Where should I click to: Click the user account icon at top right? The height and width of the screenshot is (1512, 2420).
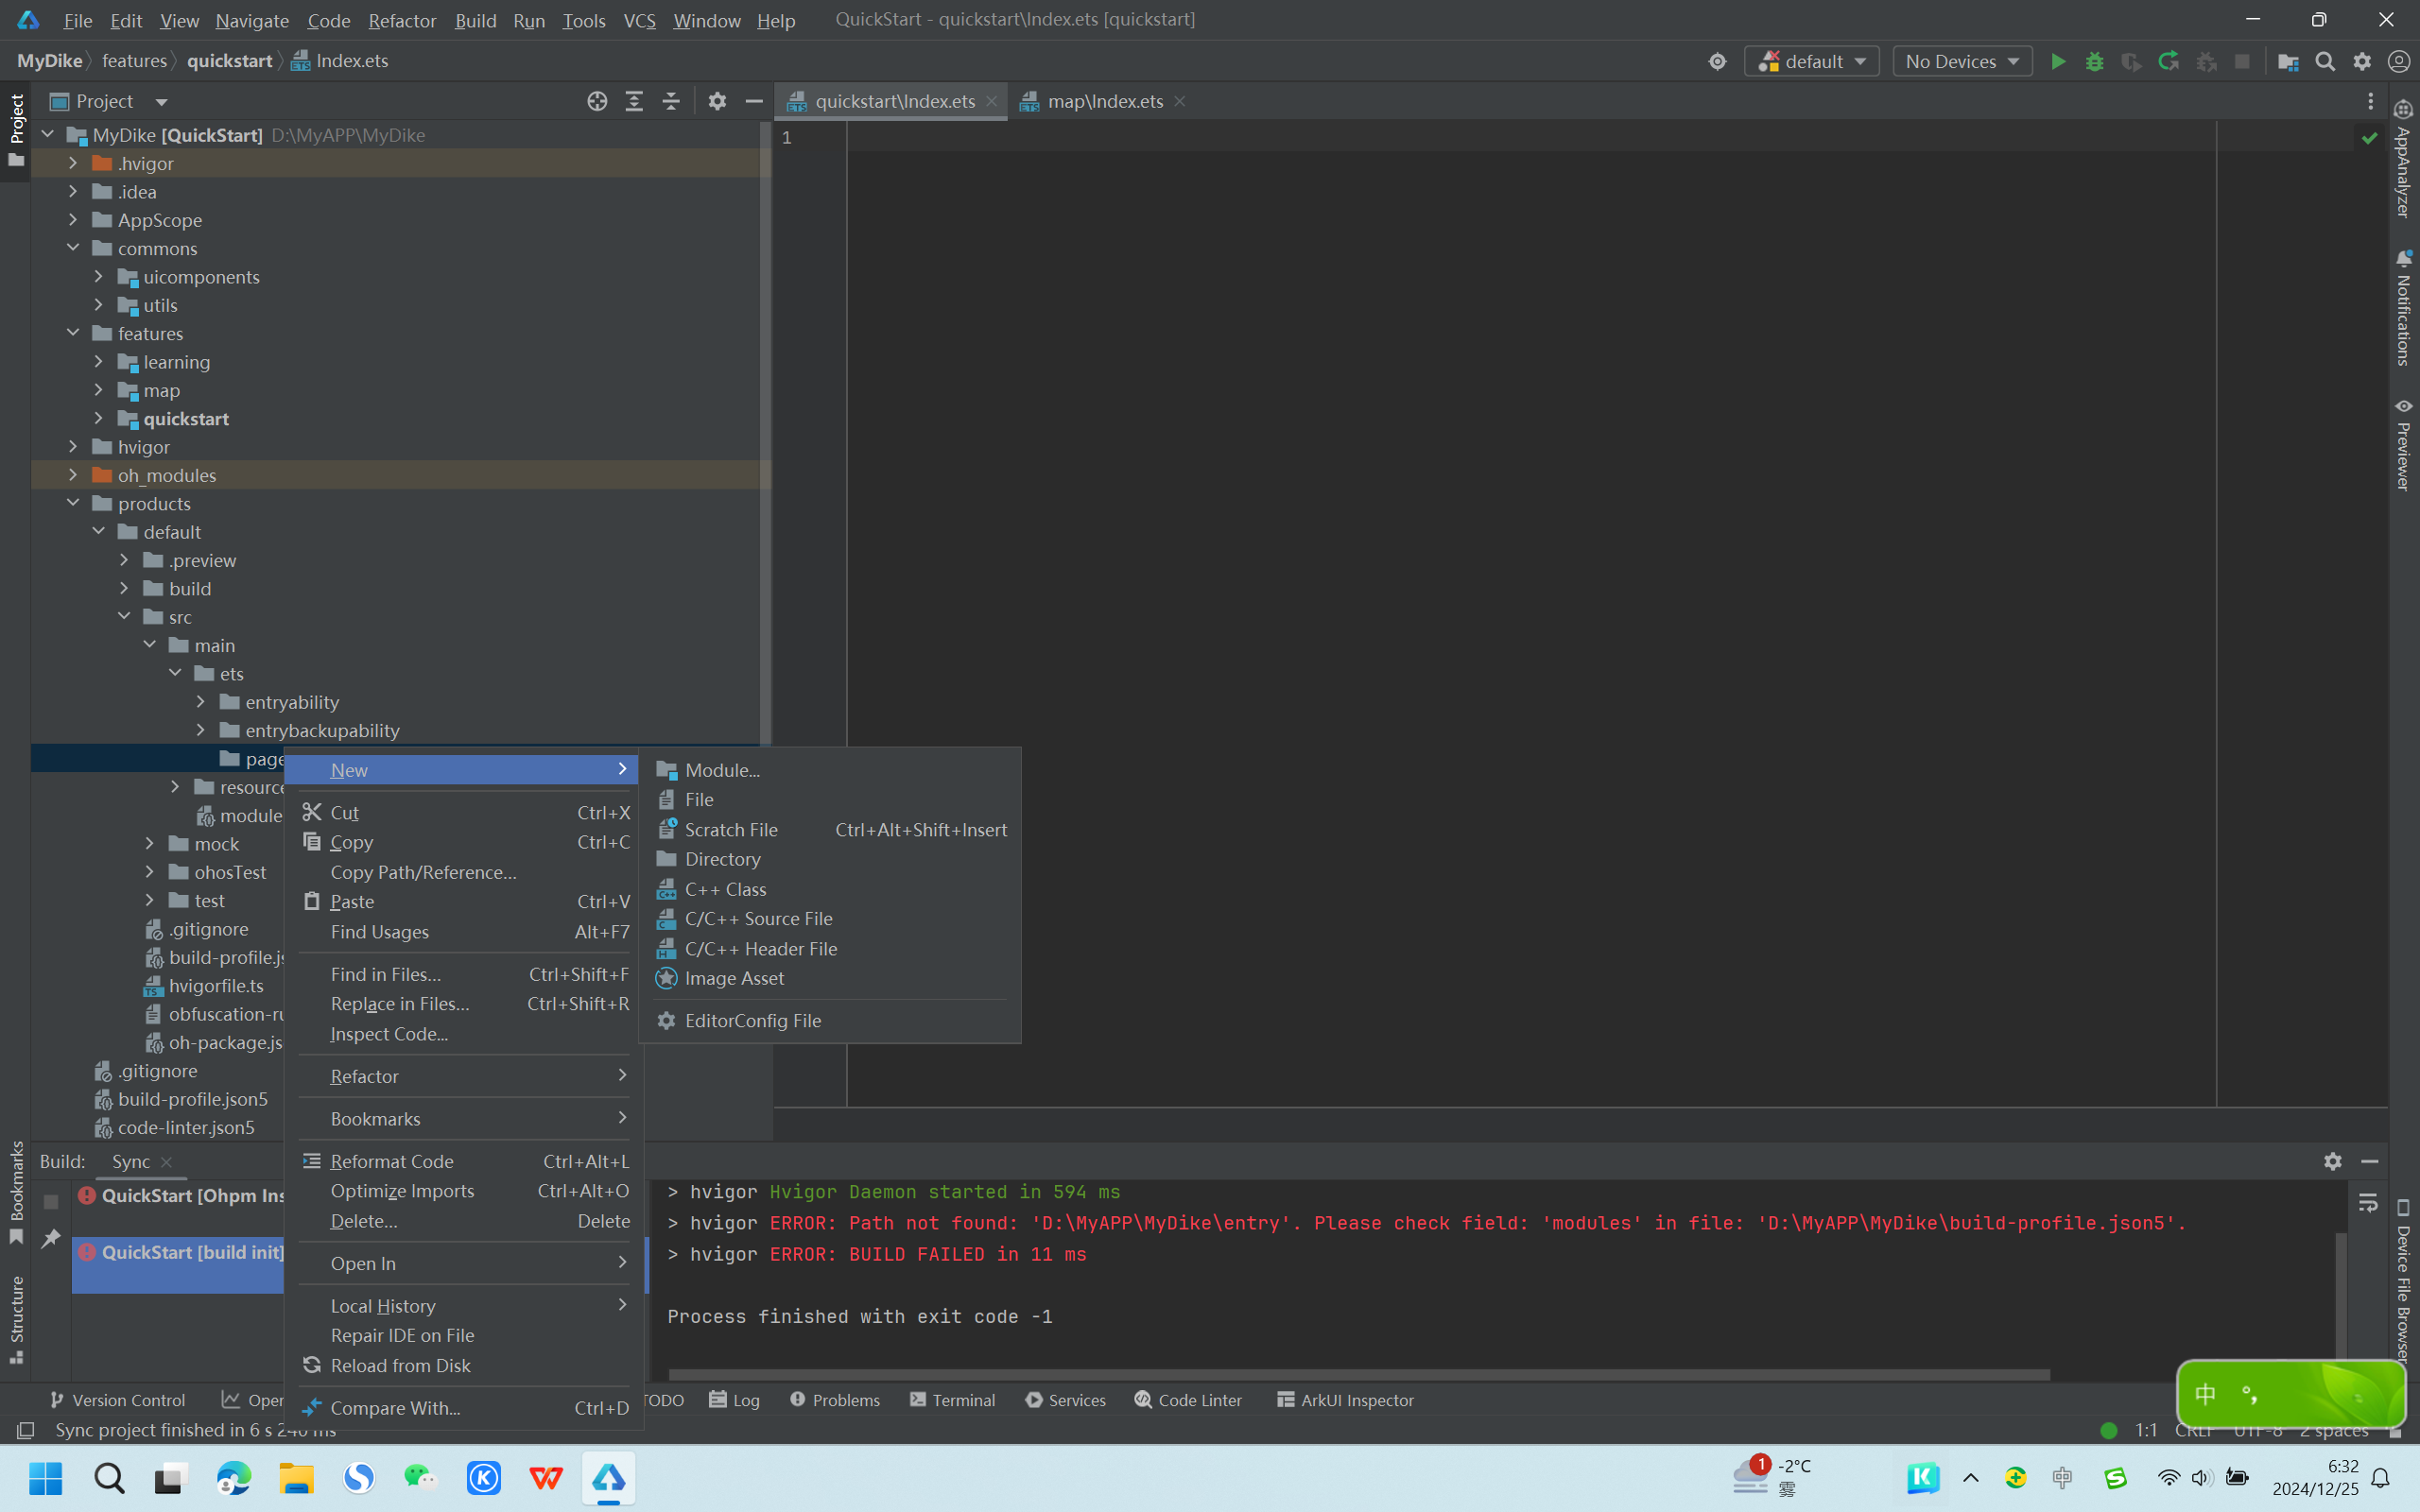click(x=2398, y=61)
